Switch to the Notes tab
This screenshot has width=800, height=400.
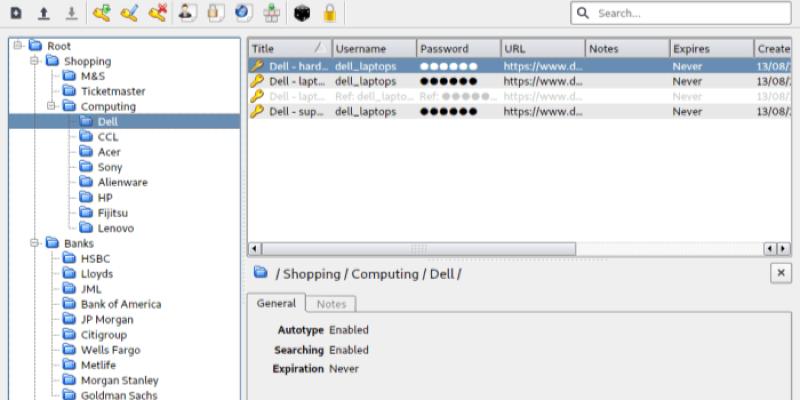point(329,304)
